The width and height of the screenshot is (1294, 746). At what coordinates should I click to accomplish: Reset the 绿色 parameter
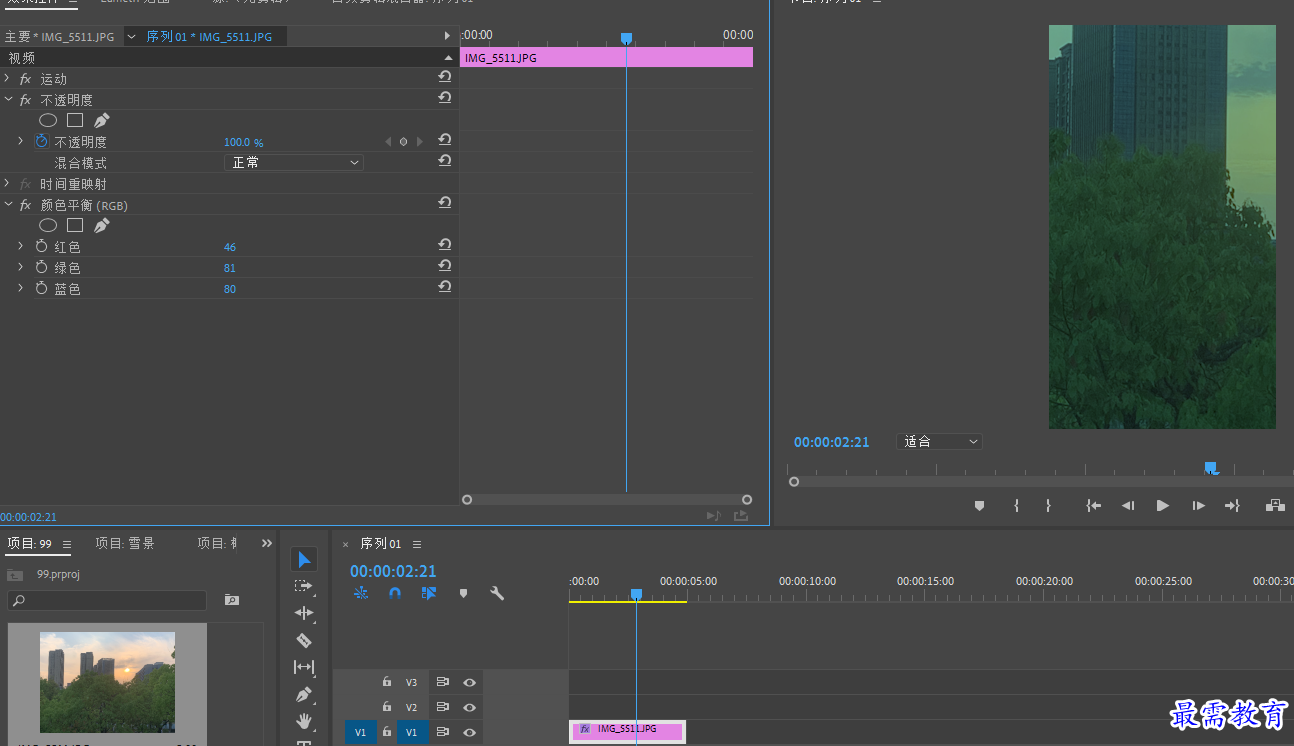(444, 266)
